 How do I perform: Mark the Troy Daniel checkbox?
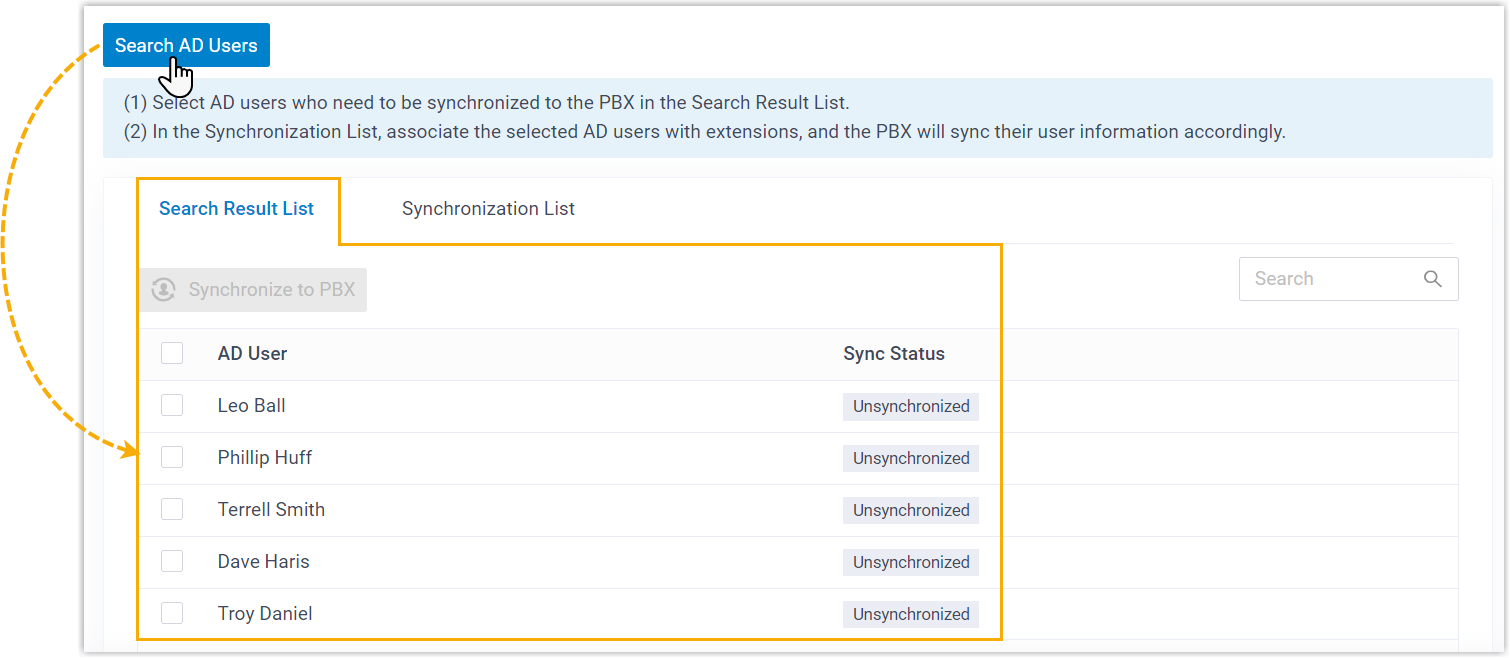[x=172, y=613]
